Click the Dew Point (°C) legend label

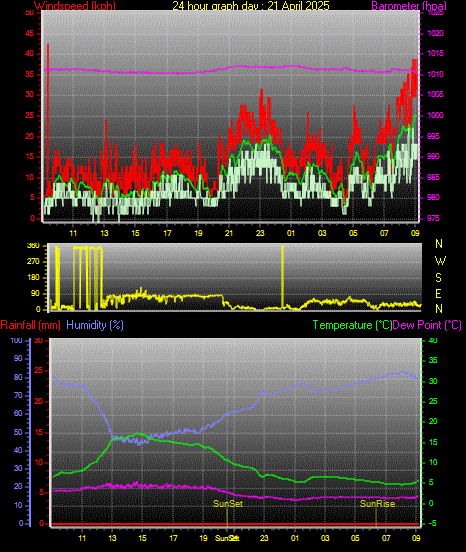tap(427, 325)
